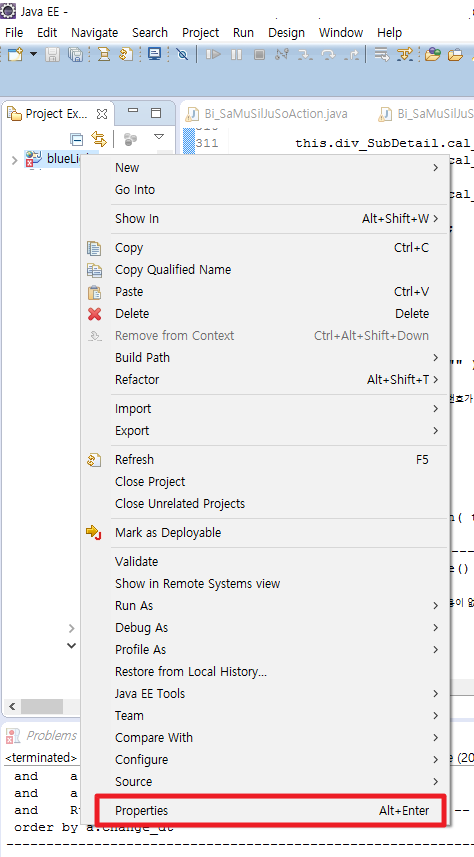Click the Step Over icon
The height and width of the screenshot is (857, 474).
coord(328,54)
